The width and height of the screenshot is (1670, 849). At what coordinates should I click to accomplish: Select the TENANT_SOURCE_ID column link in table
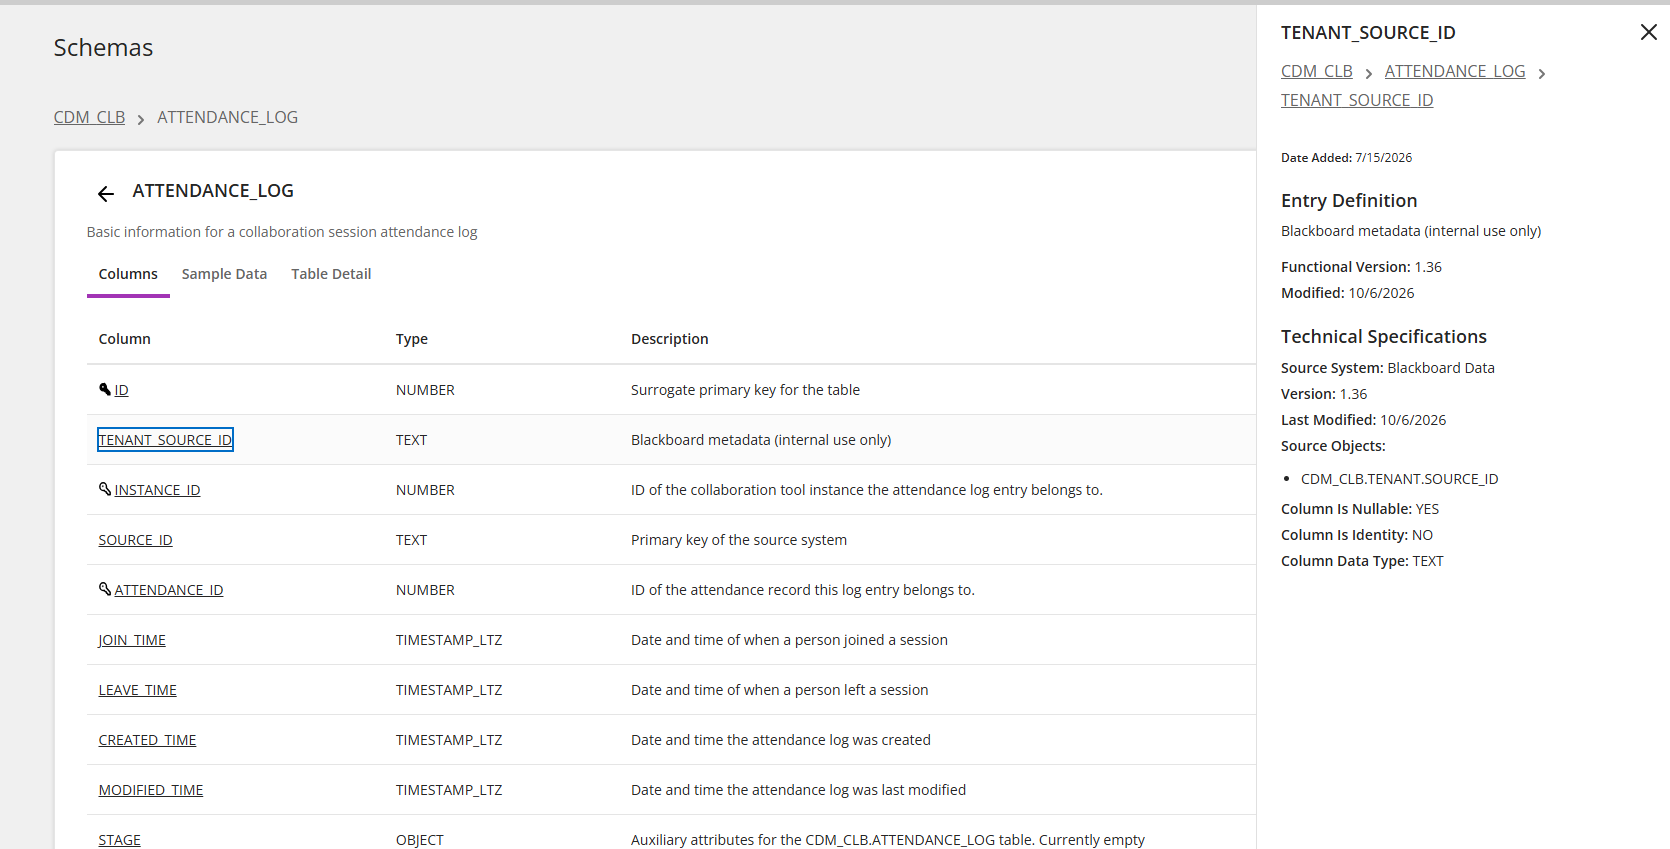165,440
